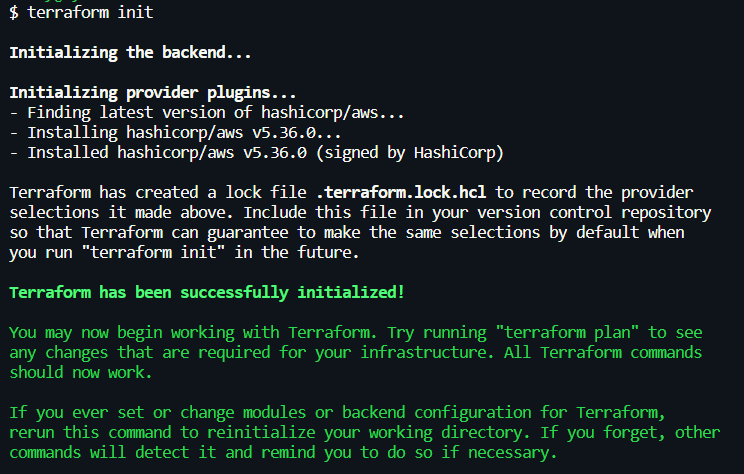Screen dimensions: 744x474
Task: Click "Terraform has been successfully initialized!" message
Action: pos(207,293)
